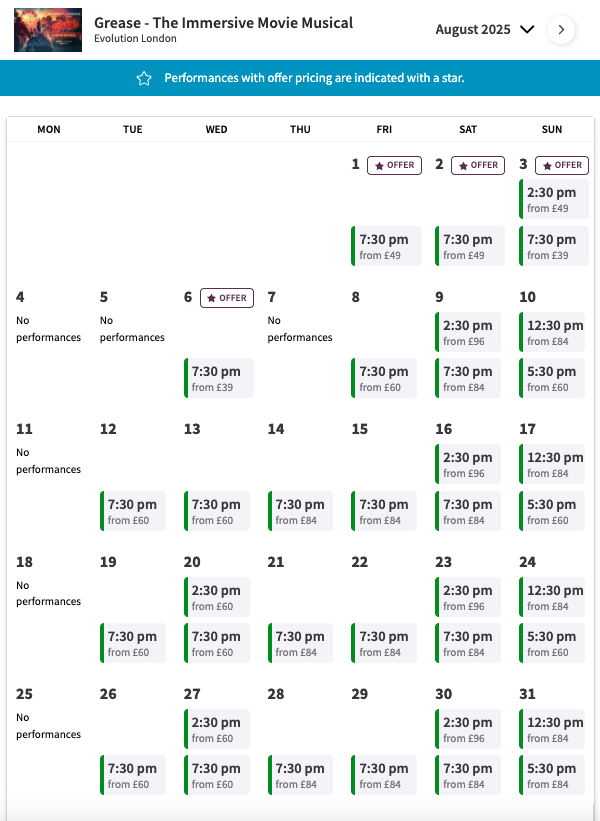Select 2:30 pm performance on August 20
Image resolution: width=600 pixels, height=821 pixels.
[217, 597]
